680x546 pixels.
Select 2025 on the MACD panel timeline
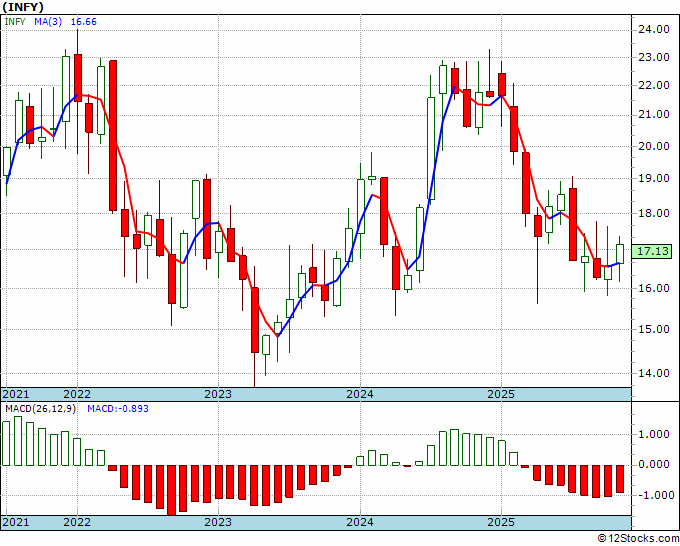(x=501, y=522)
